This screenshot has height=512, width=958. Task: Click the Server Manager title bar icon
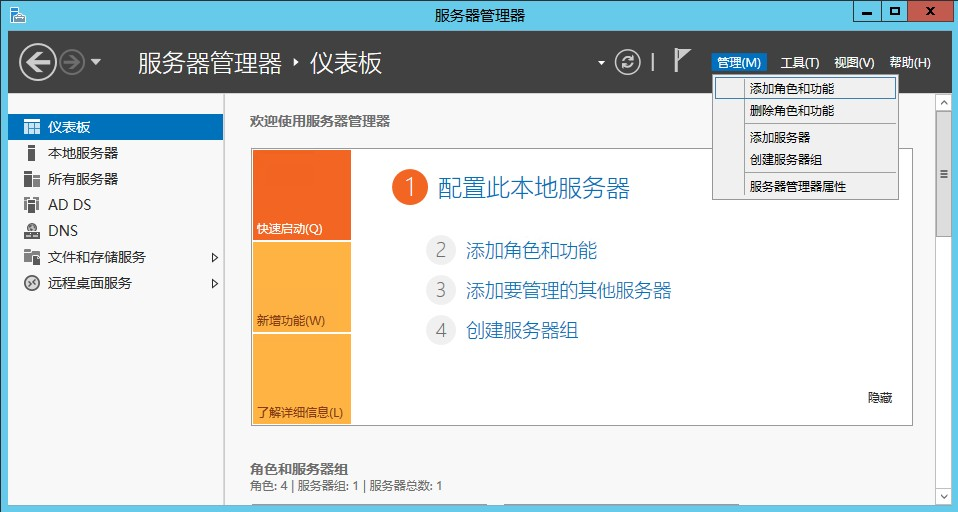pos(18,15)
